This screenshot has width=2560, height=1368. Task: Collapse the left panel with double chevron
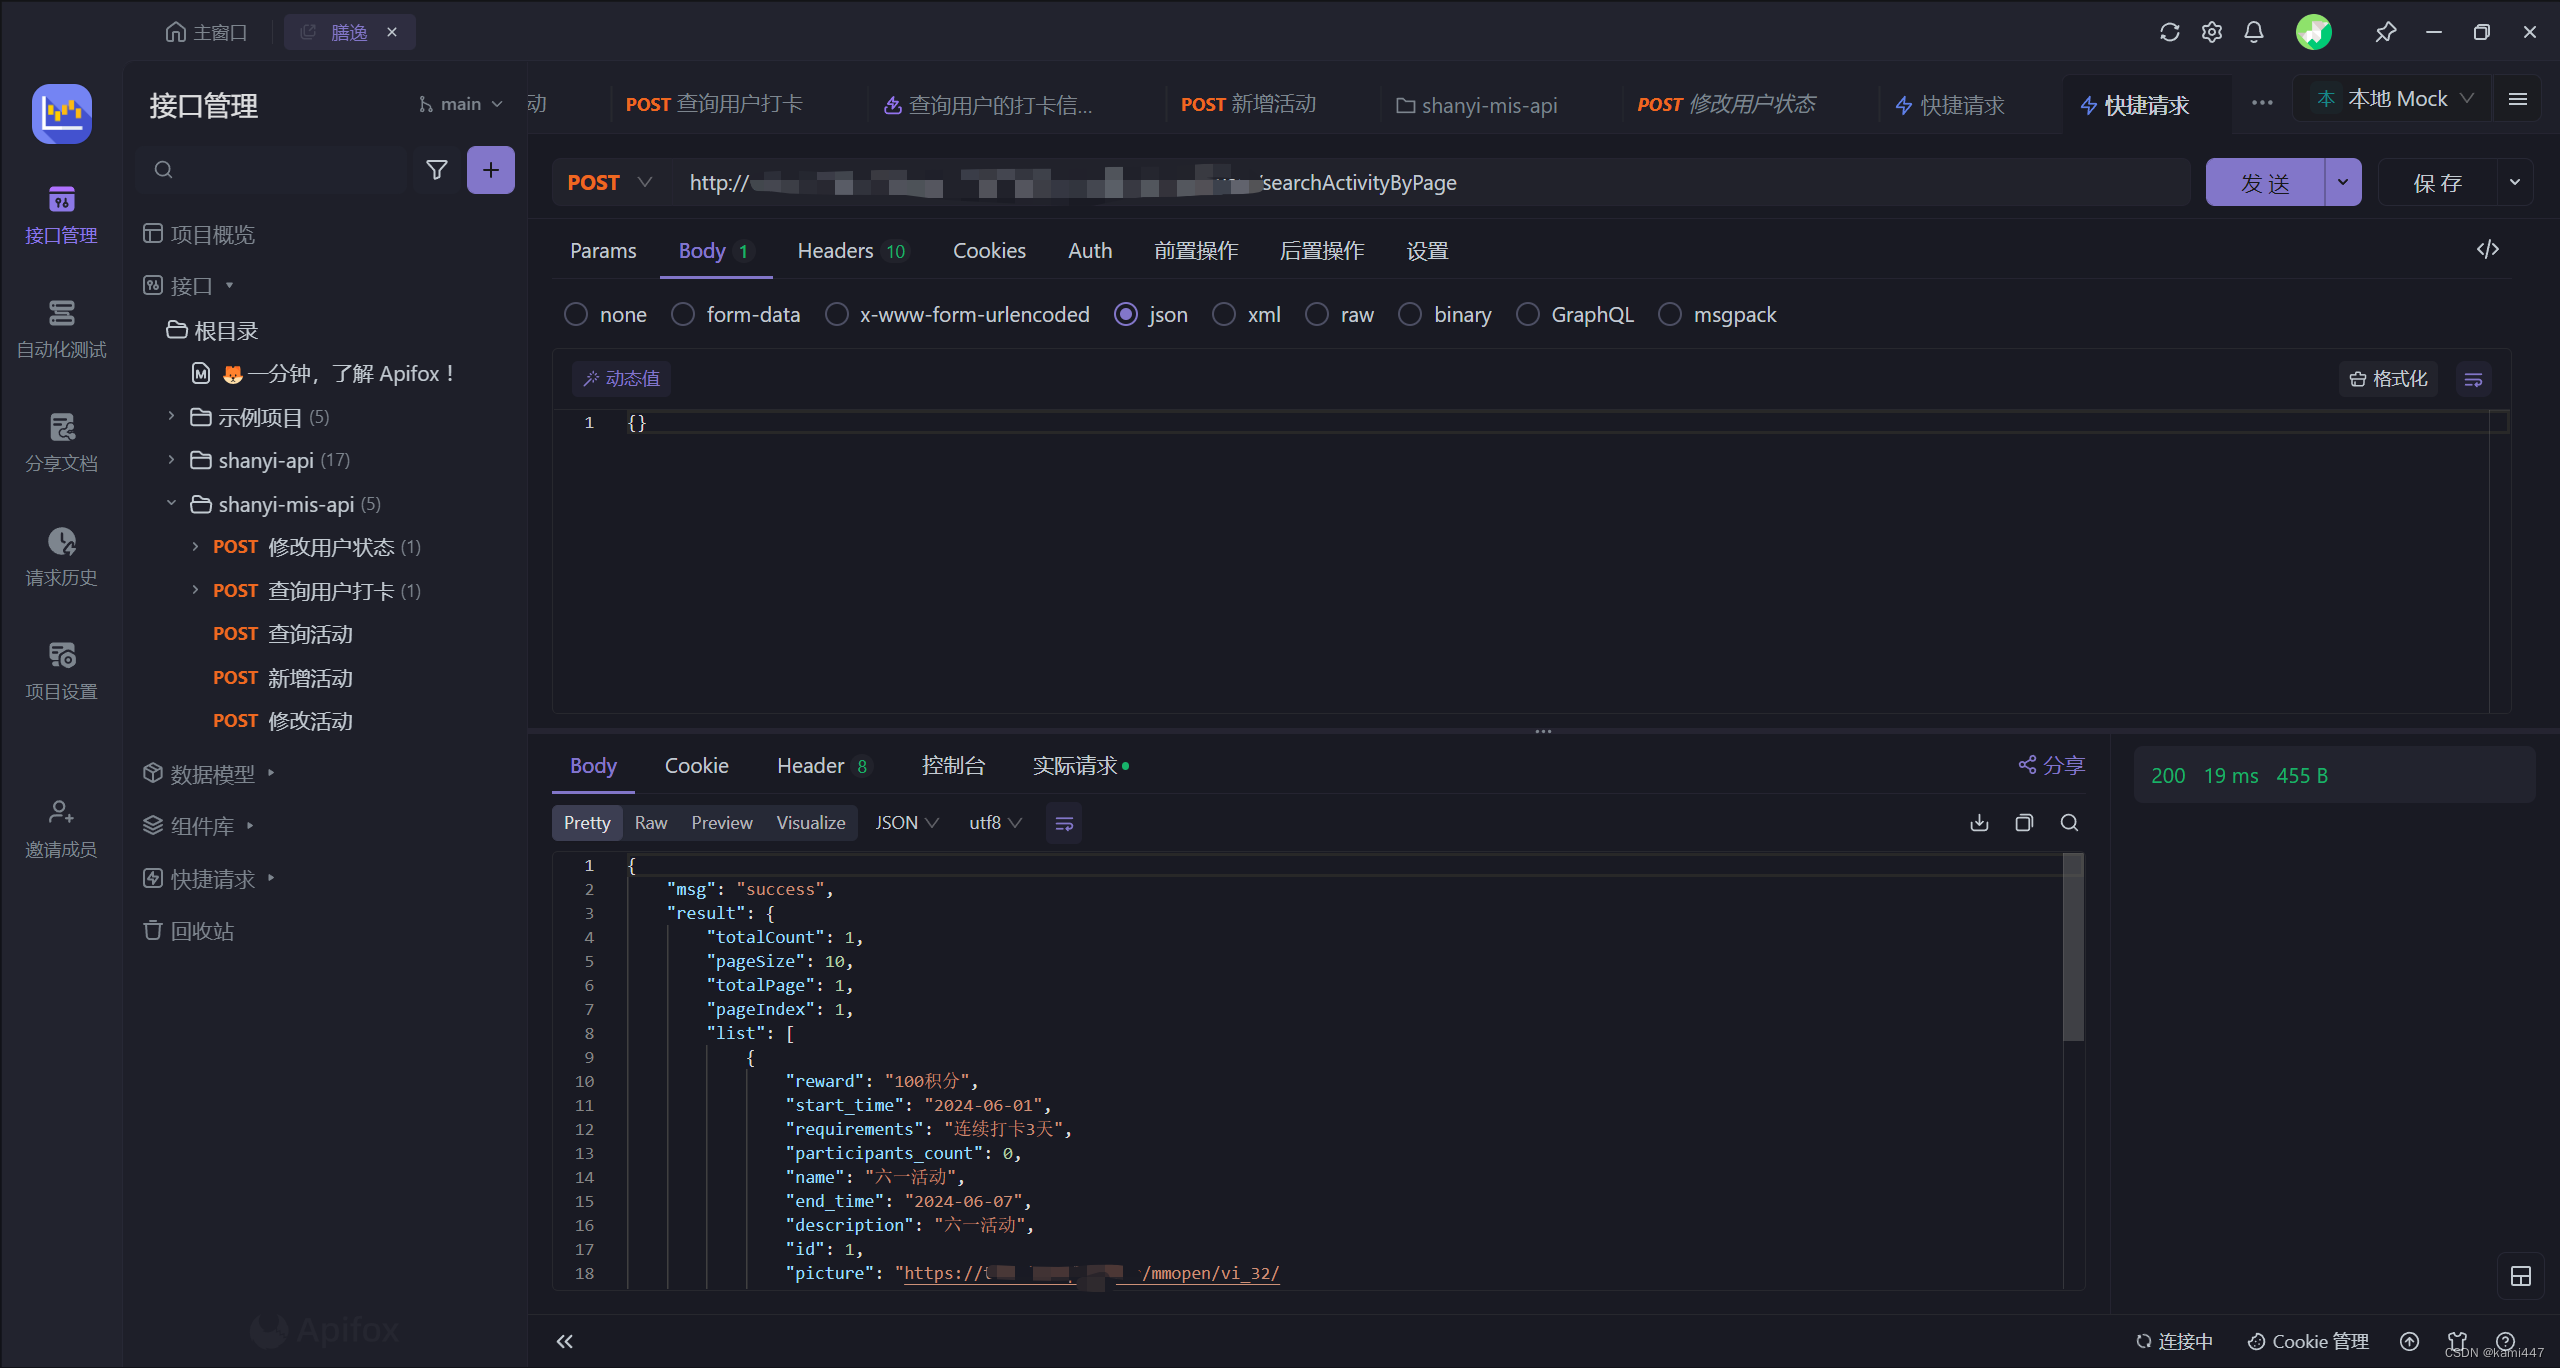click(564, 1341)
